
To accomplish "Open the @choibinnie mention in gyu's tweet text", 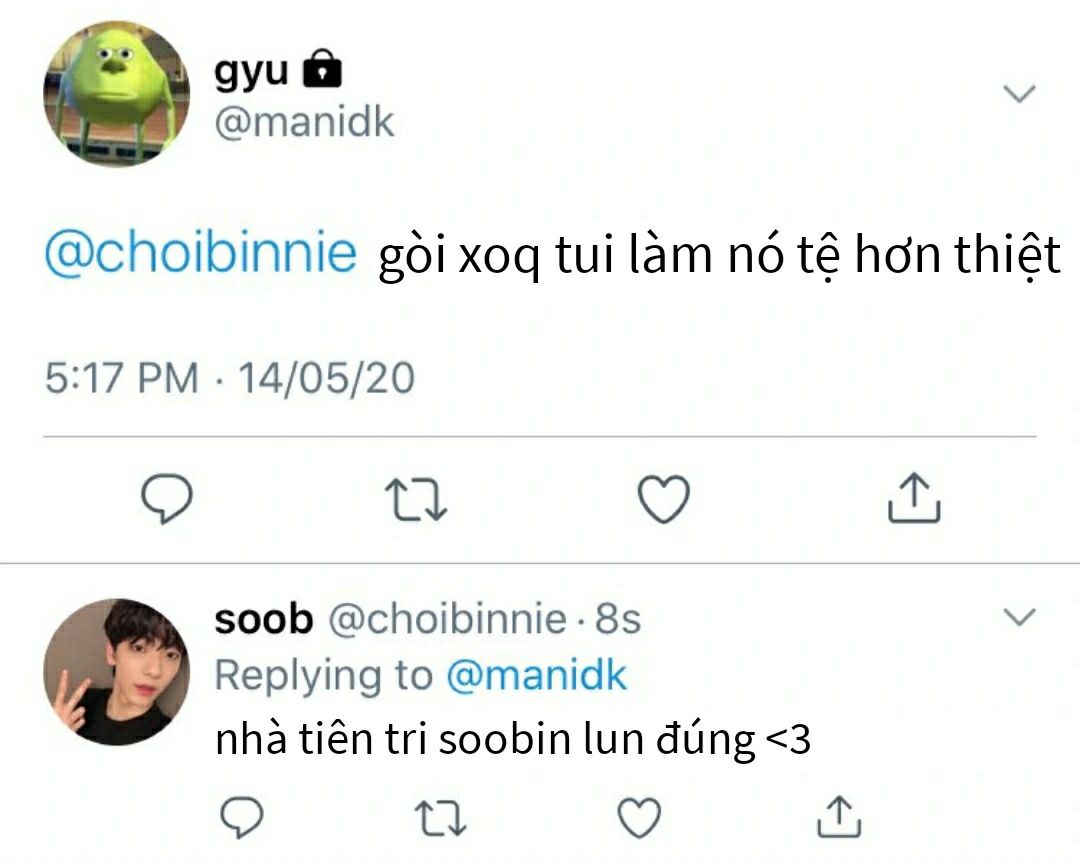I will tap(200, 255).
